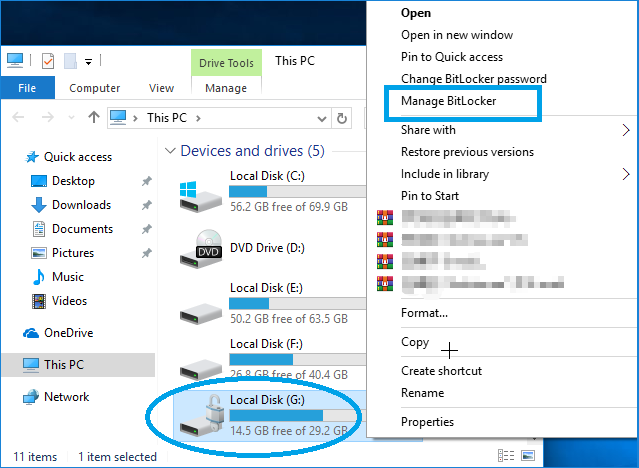This screenshot has height=468, width=639.
Task: Open Videos in the navigation pane
Action: [69, 301]
